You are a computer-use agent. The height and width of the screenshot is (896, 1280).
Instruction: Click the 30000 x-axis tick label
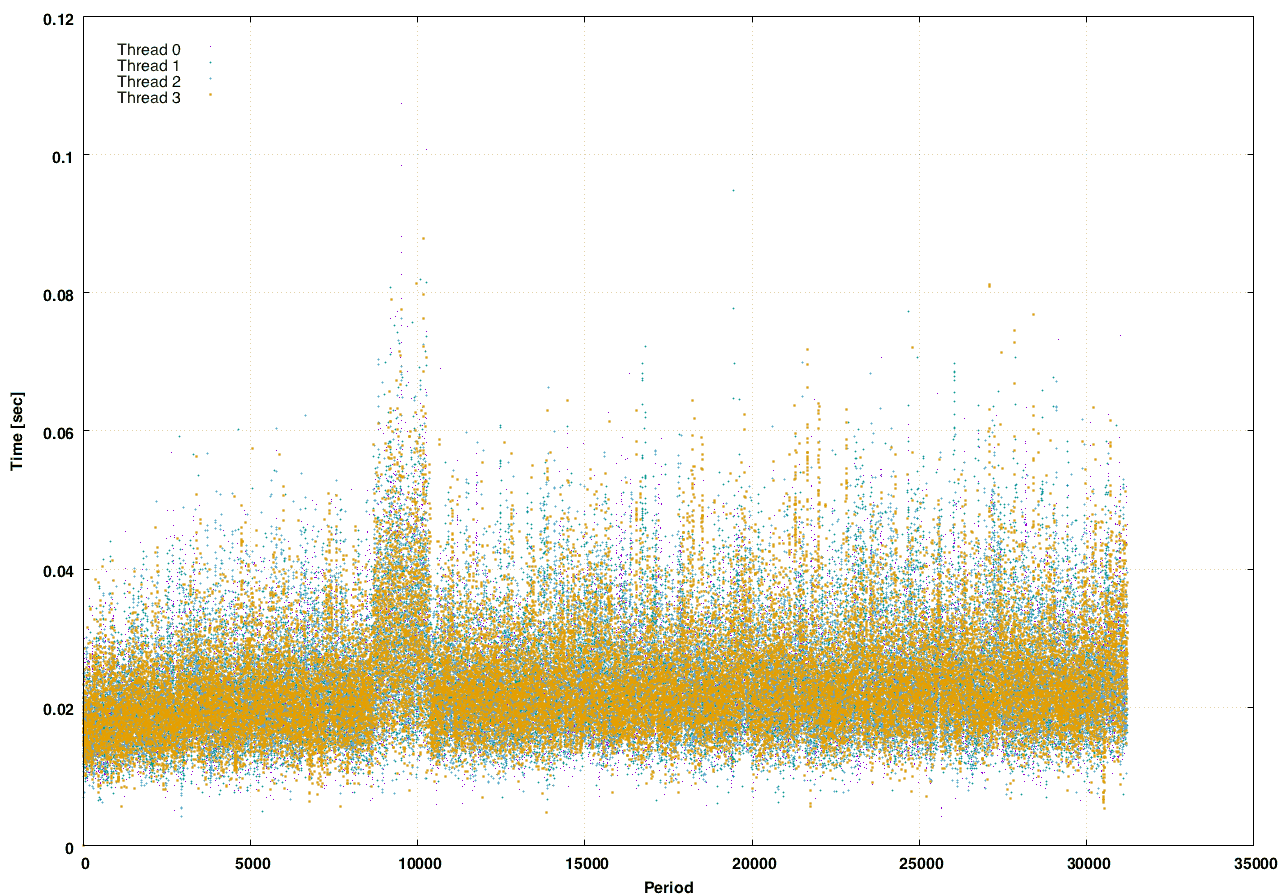click(1086, 864)
